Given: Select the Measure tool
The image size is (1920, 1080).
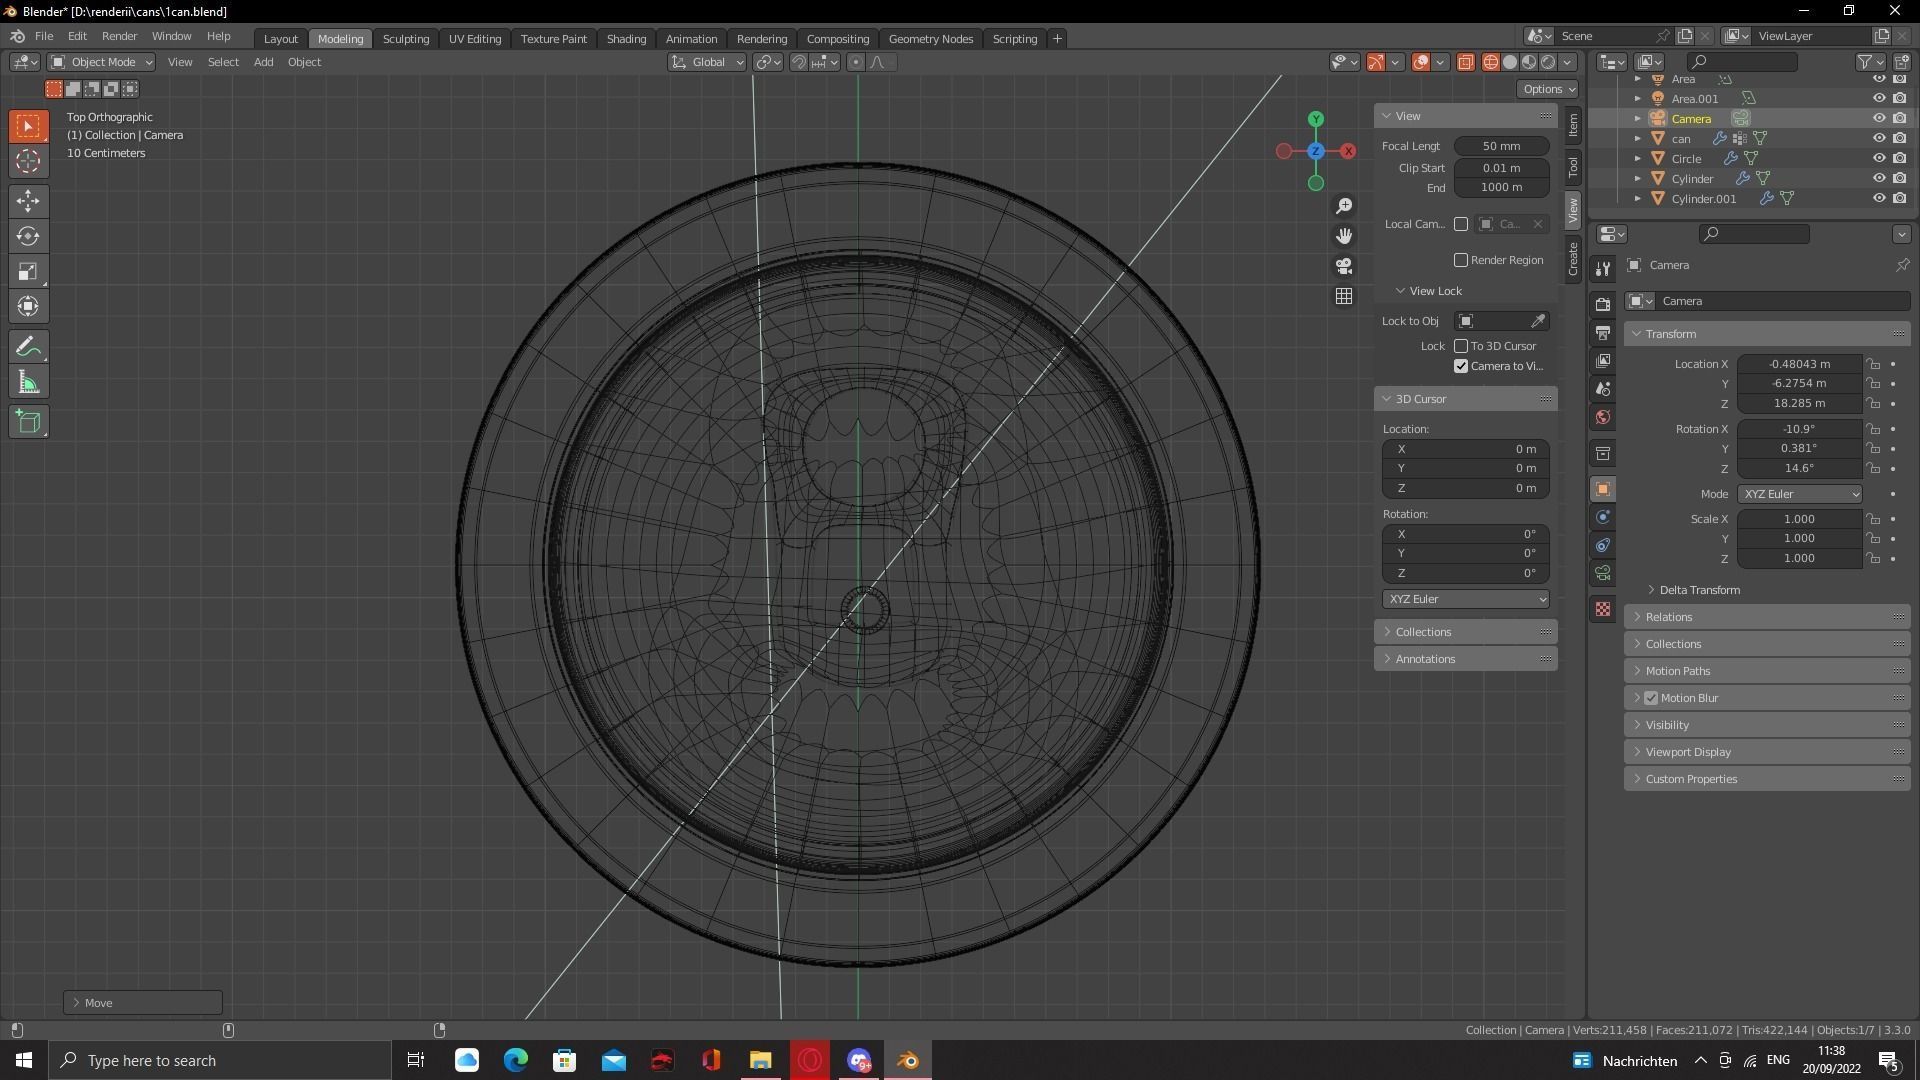Looking at the screenshot, I should point(28,381).
